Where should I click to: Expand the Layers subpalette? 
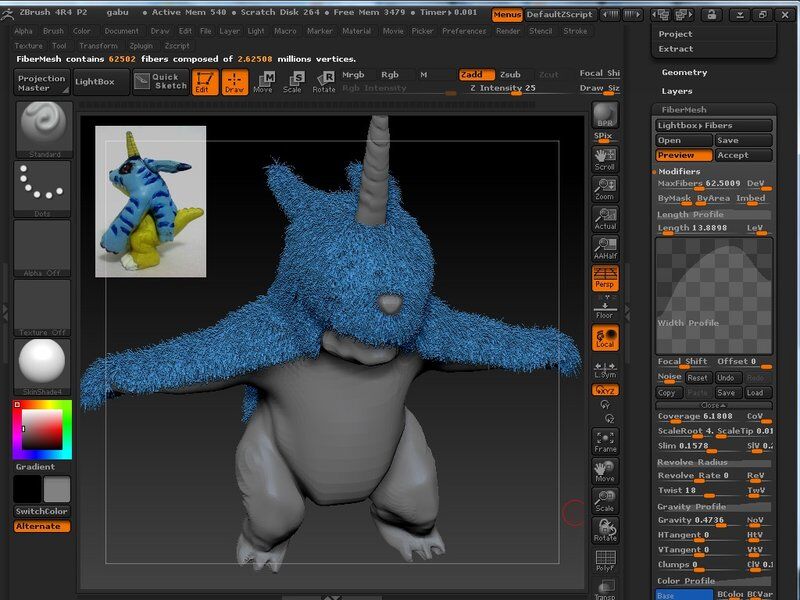point(677,91)
